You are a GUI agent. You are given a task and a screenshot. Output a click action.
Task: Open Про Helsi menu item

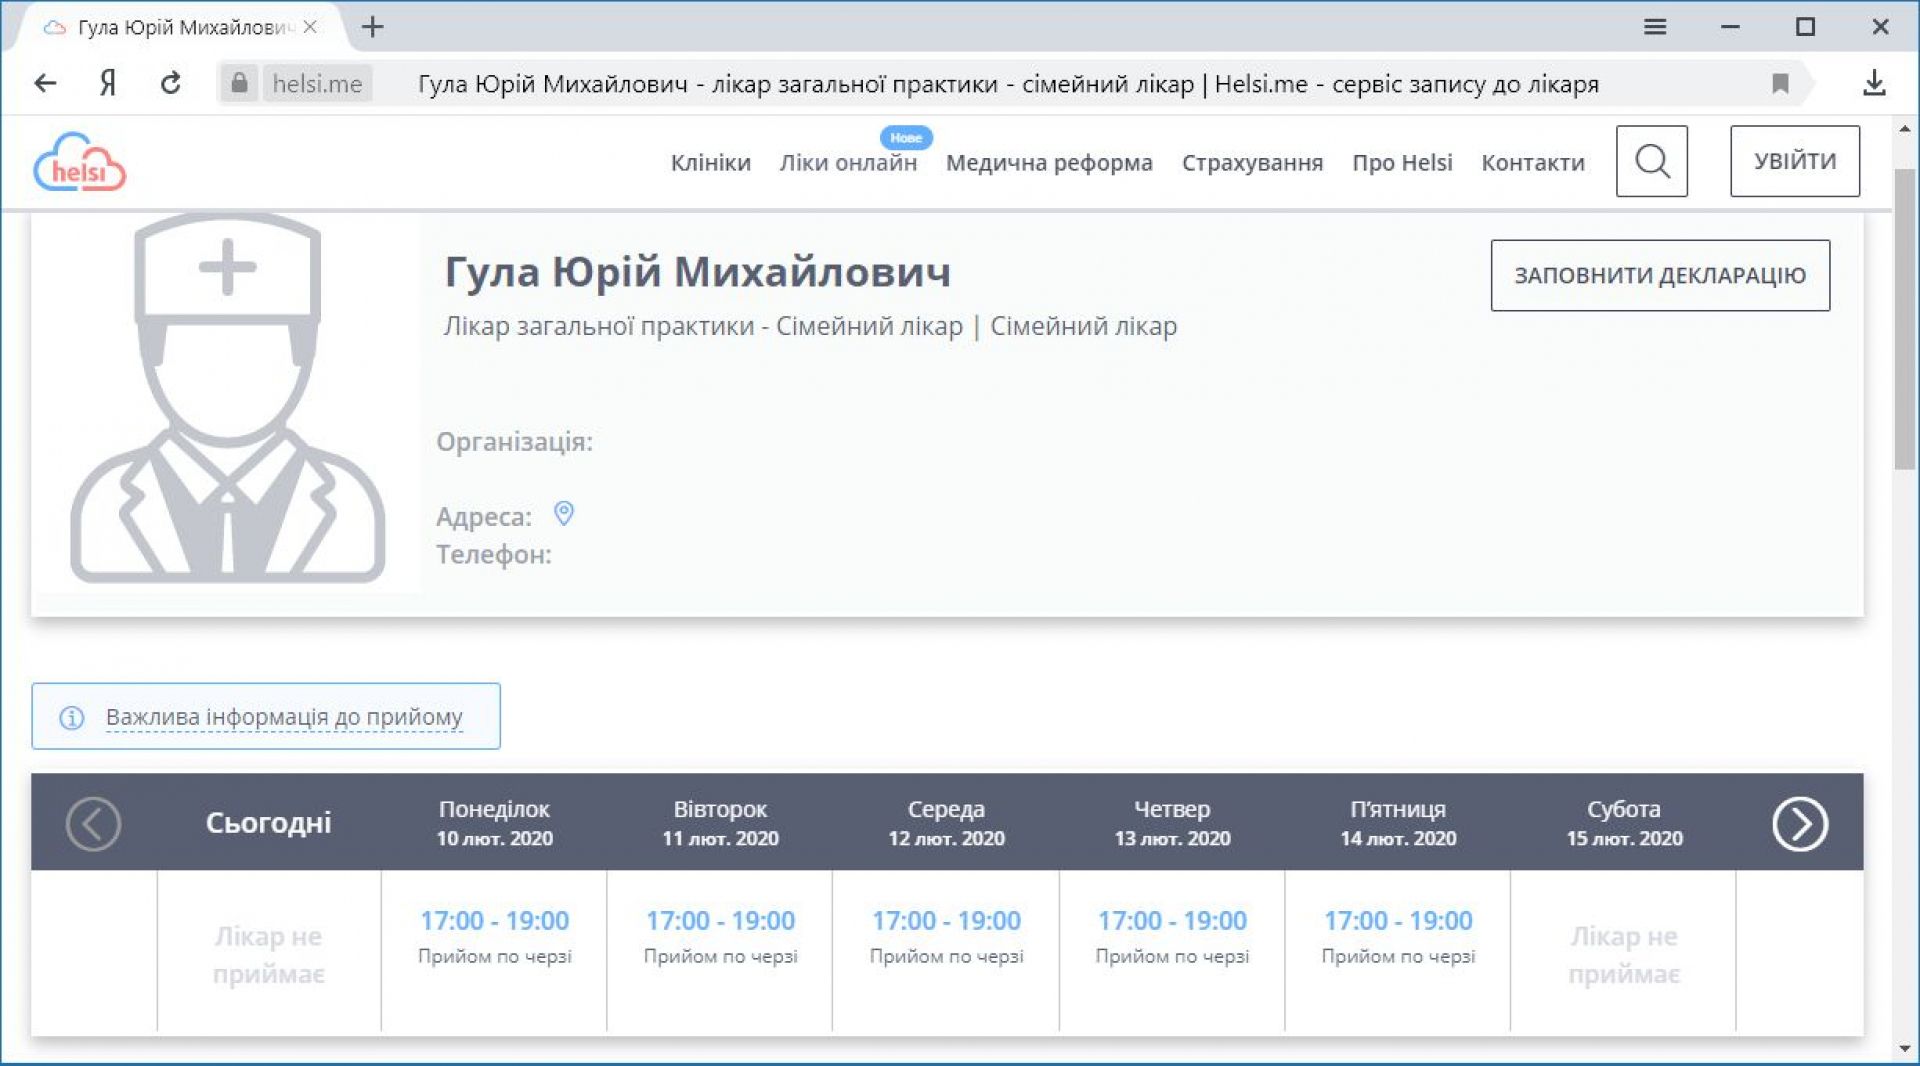coord(1402,162)
